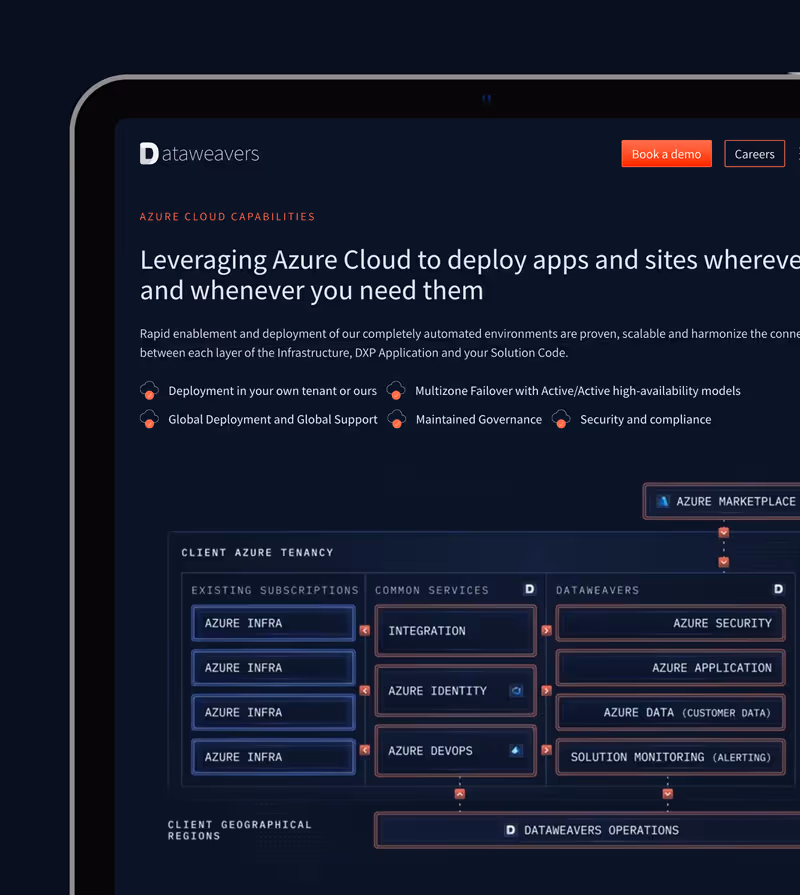Click the Common Services heading

click(x=431, y=590)
